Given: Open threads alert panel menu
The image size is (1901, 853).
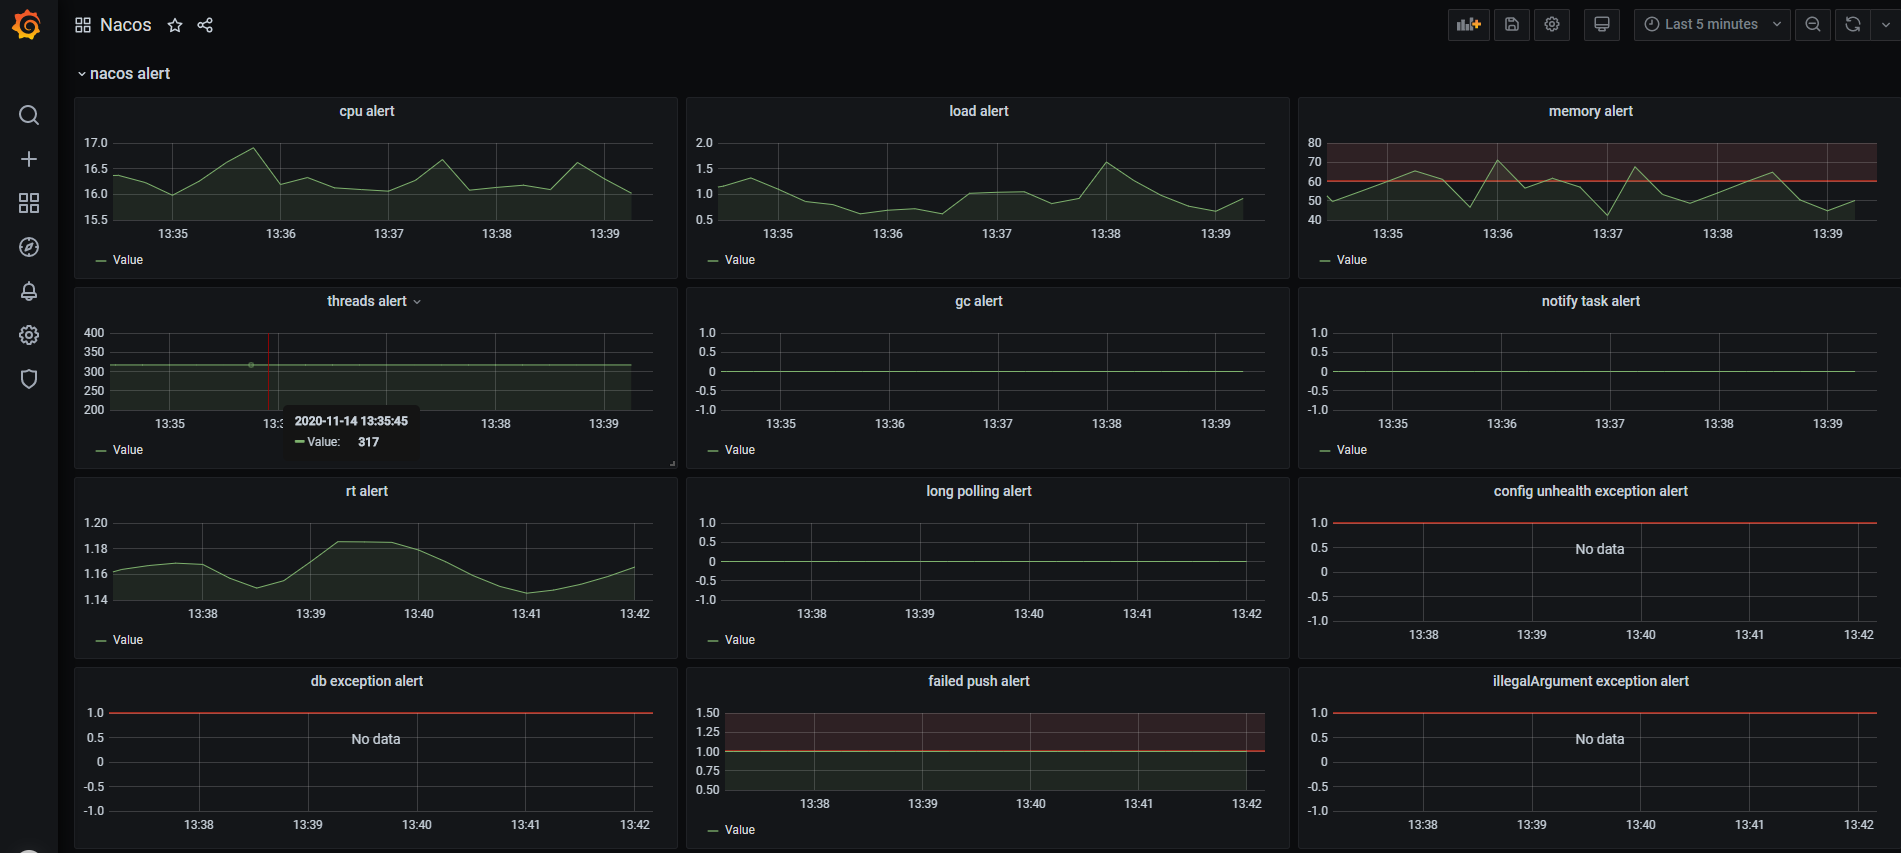Looking at the screenshot, I should pos(417,302).
